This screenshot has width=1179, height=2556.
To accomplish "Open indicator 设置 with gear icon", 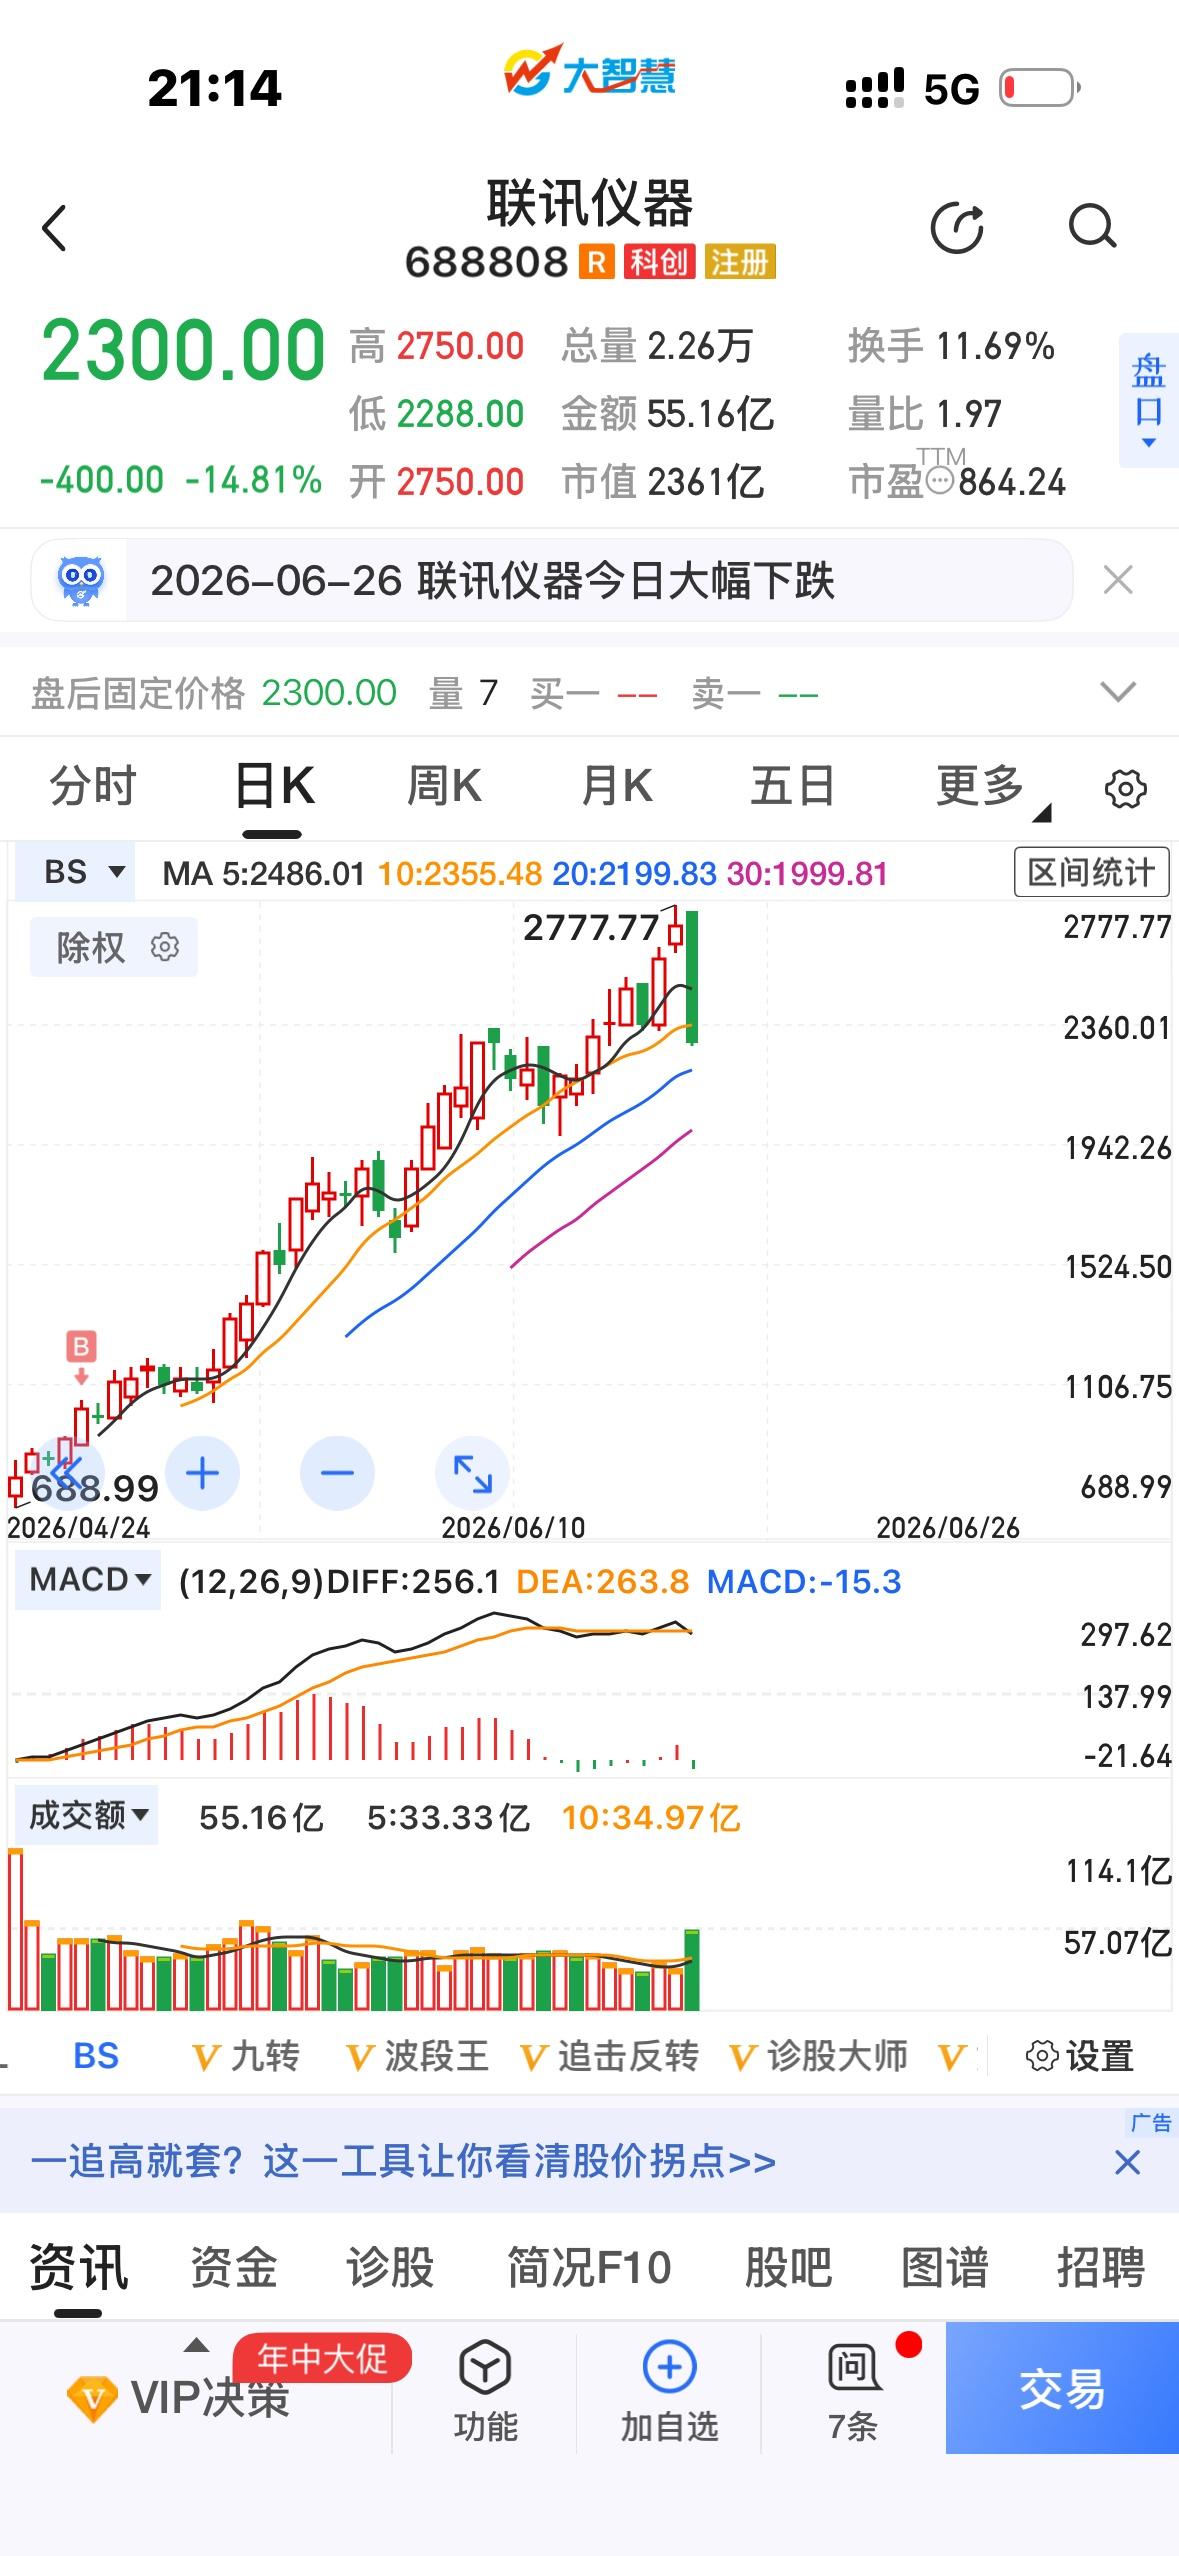I will (1080, 2057).
